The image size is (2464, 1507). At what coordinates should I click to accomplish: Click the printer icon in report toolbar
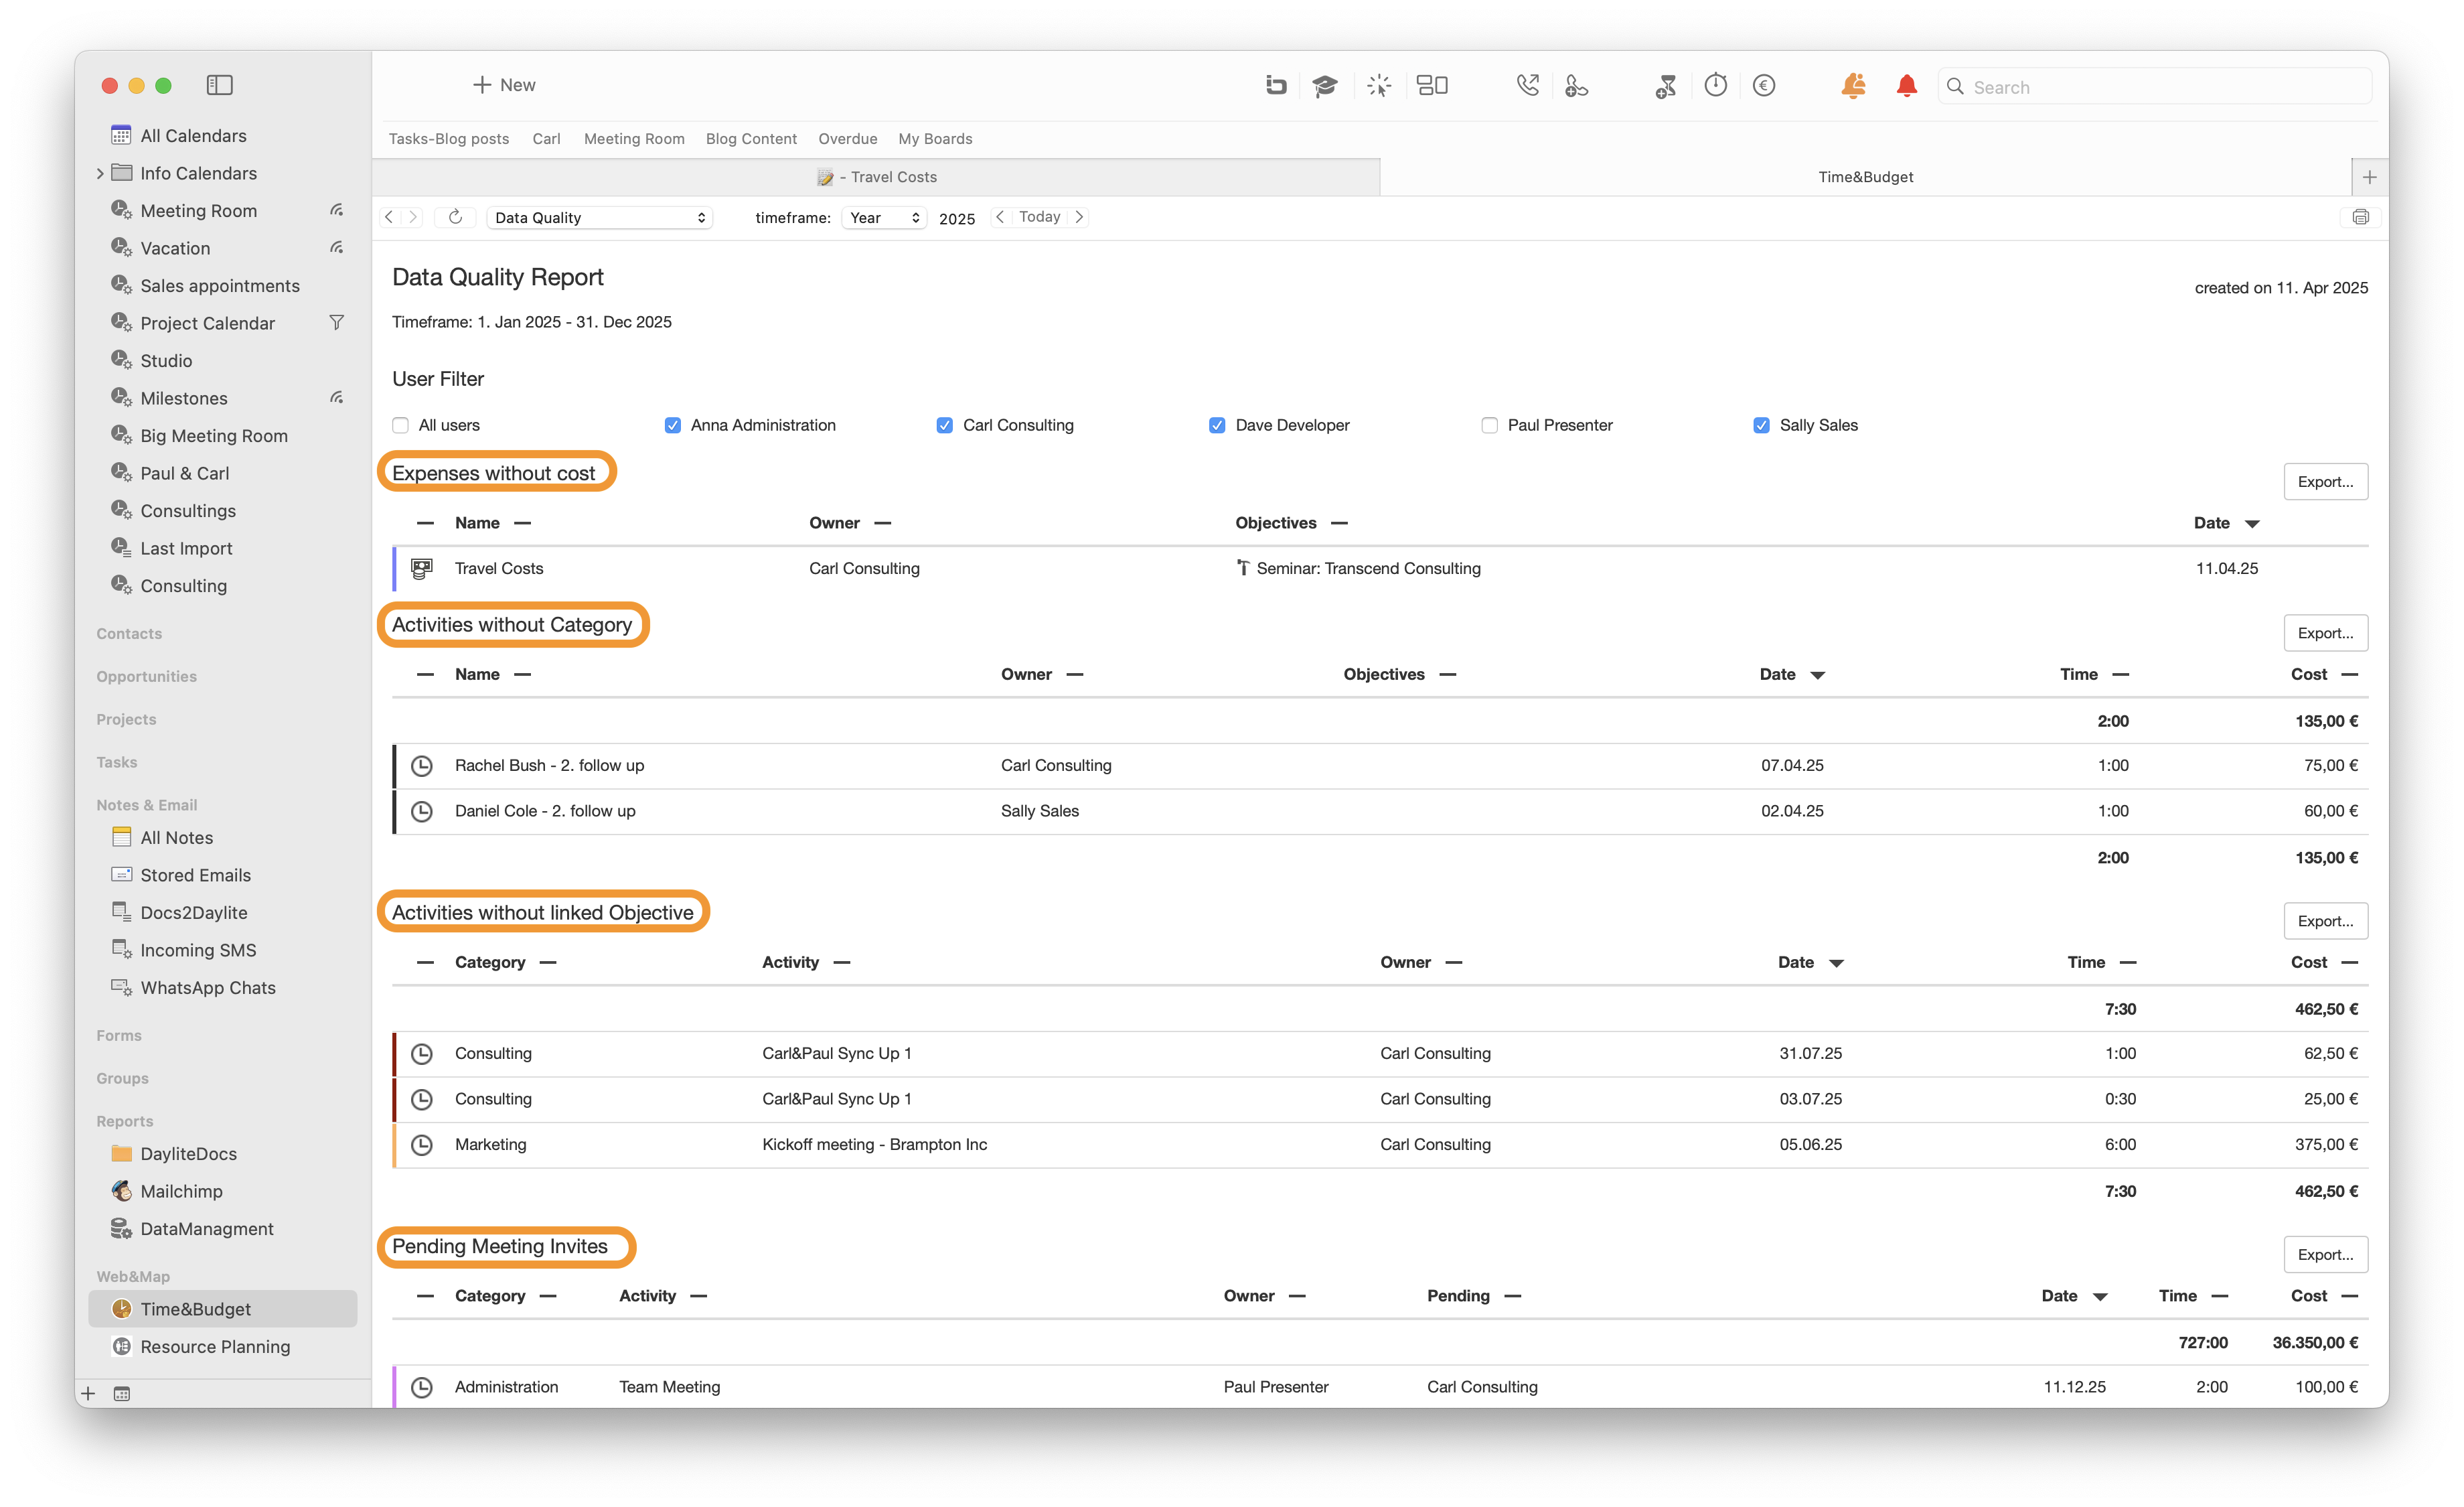coord(2360,217)
